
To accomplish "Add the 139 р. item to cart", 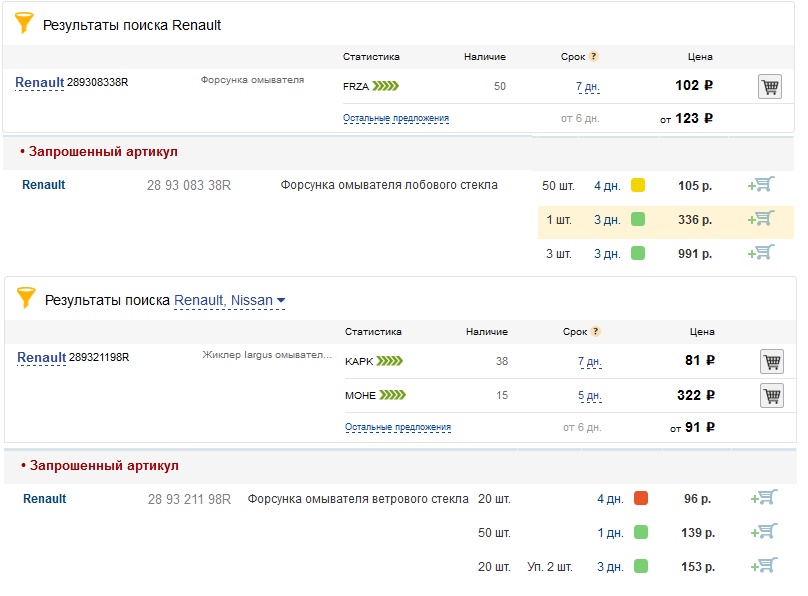I will coord(763,532).
